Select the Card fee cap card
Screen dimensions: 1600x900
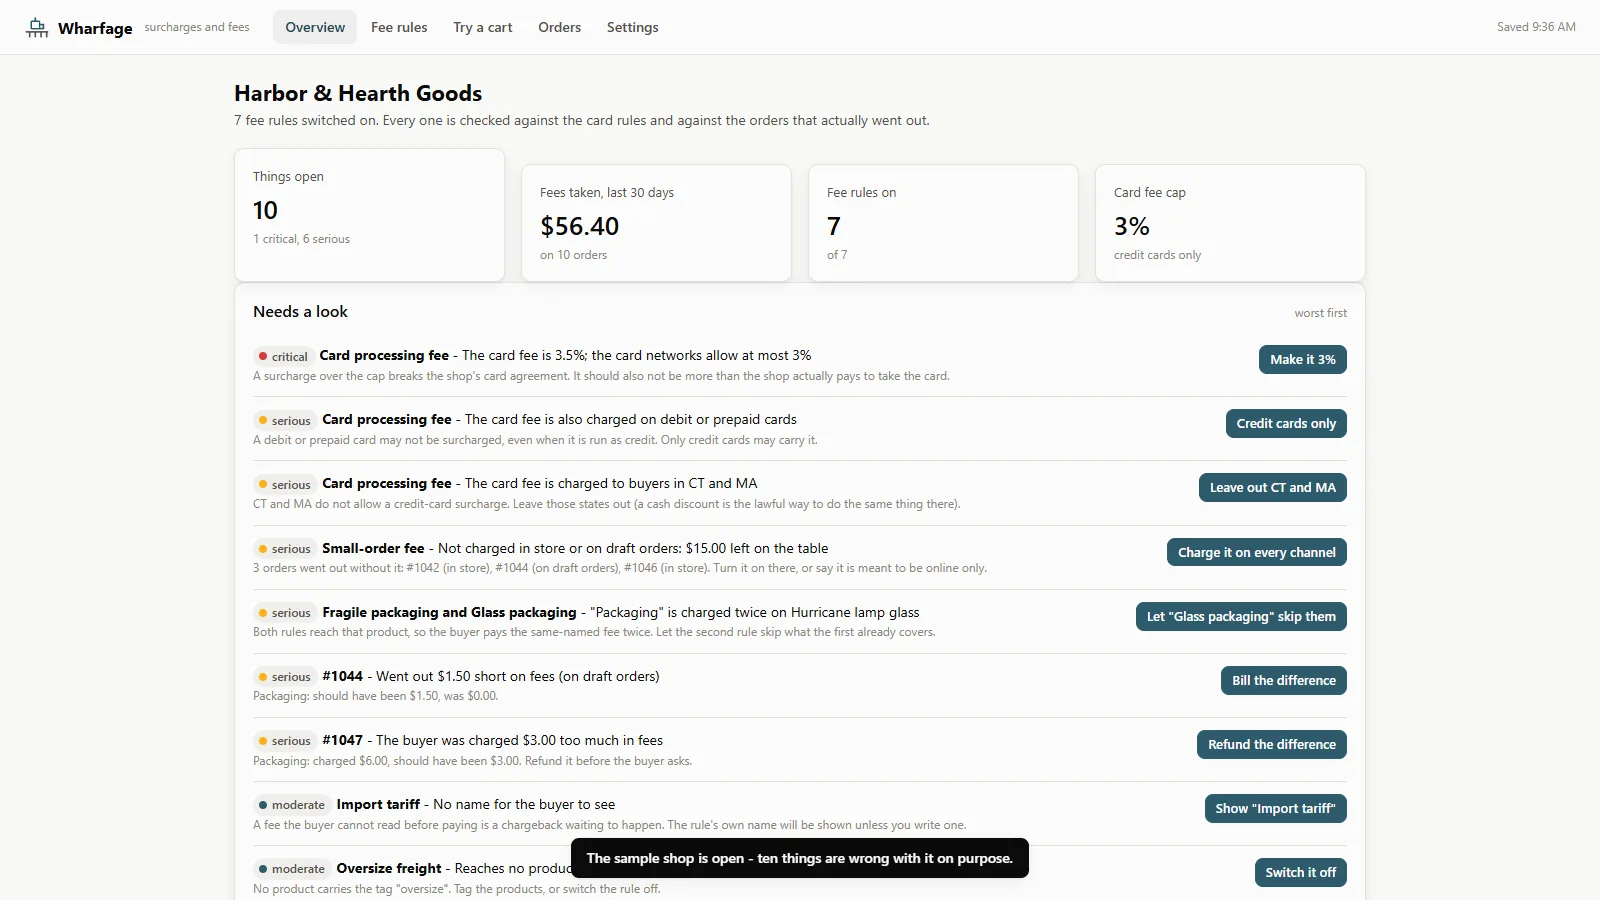[x=1230, y=223]
